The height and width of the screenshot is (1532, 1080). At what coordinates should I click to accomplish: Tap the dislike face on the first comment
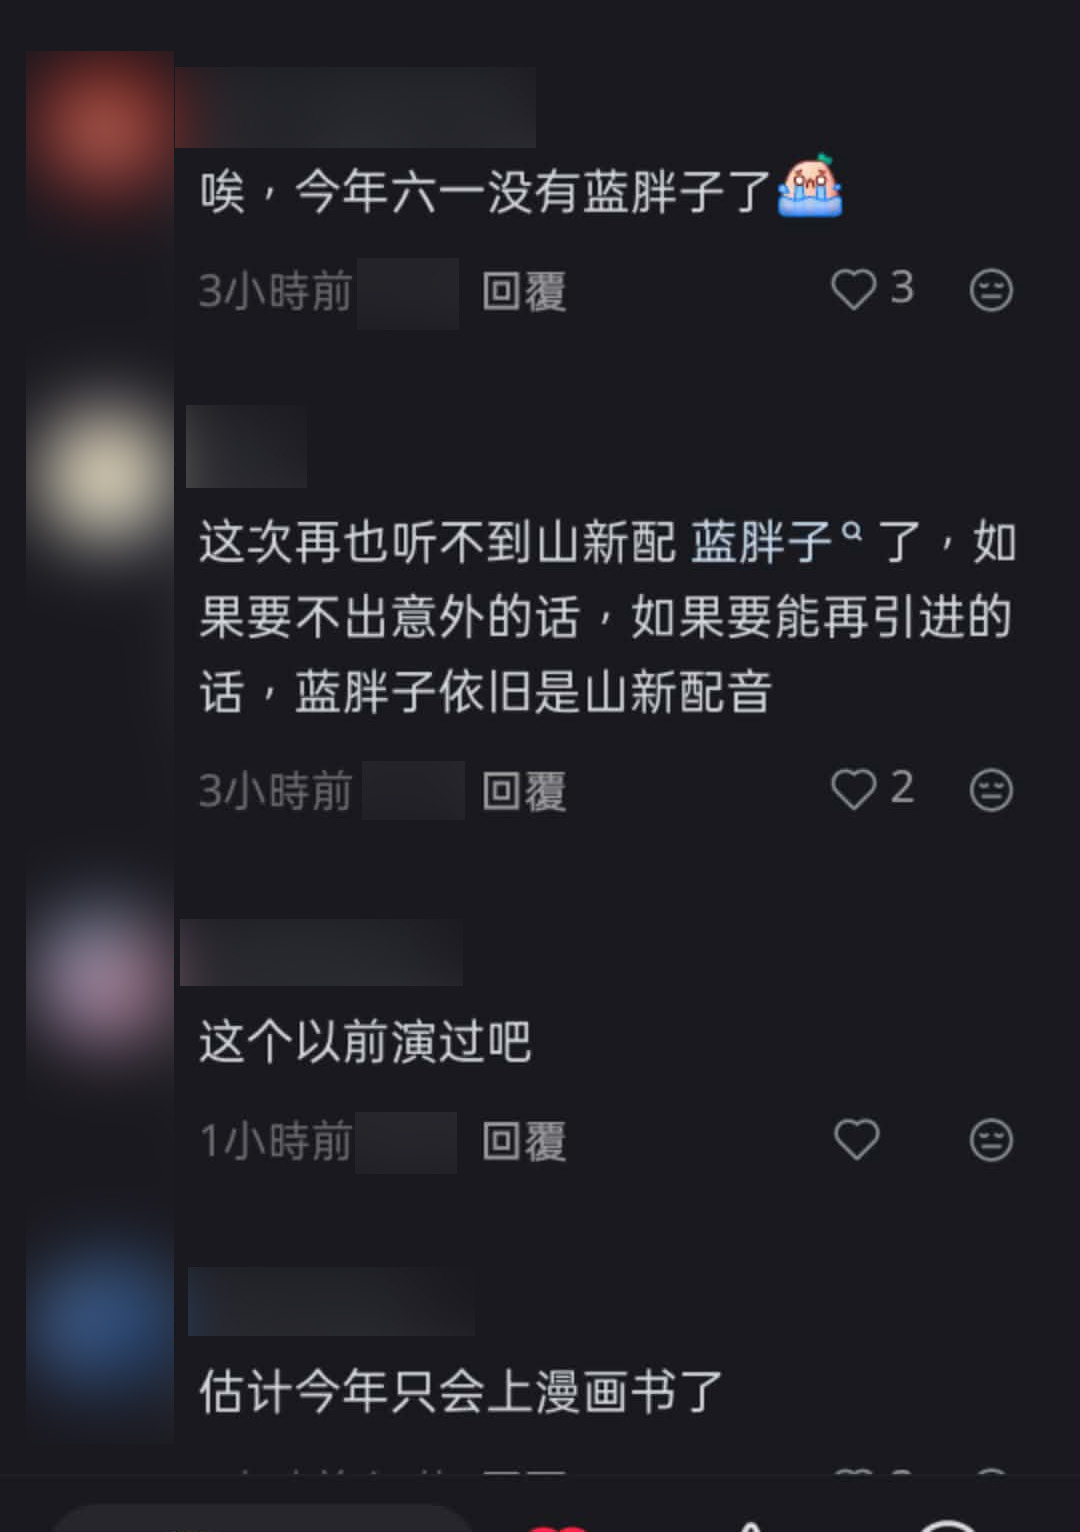(x=991, y=290)
